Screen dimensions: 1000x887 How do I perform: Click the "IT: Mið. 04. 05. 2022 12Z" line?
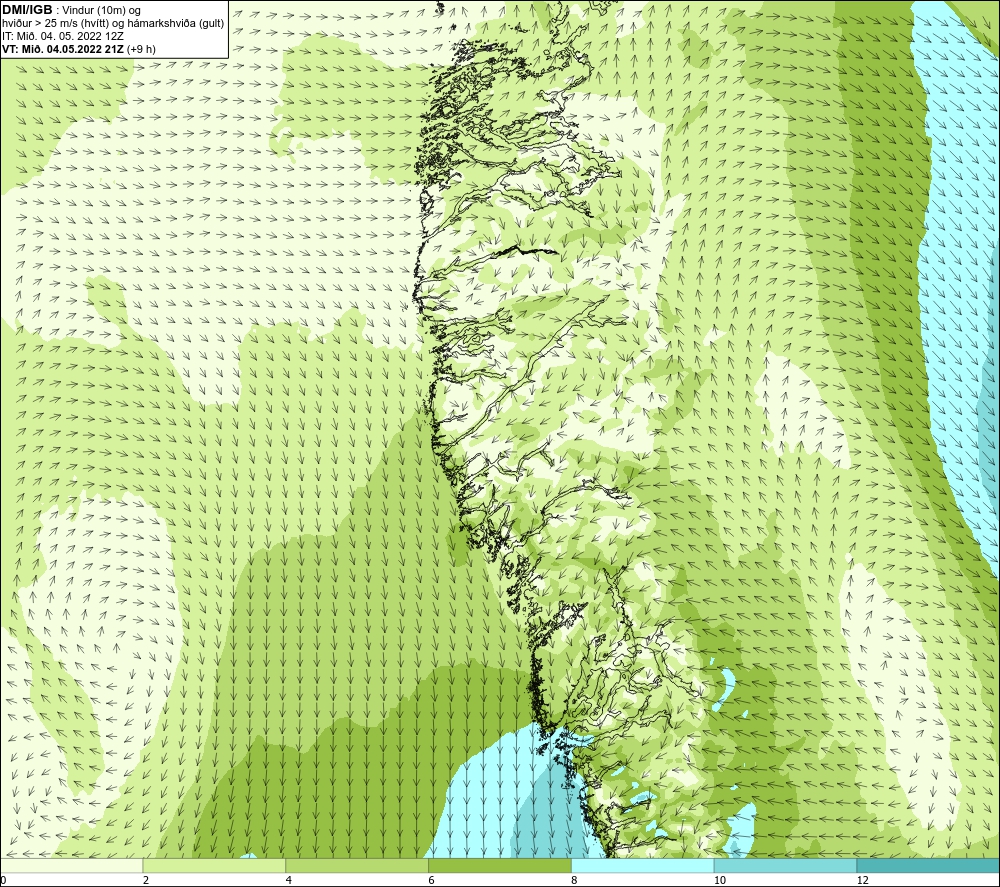click(62, 36)
